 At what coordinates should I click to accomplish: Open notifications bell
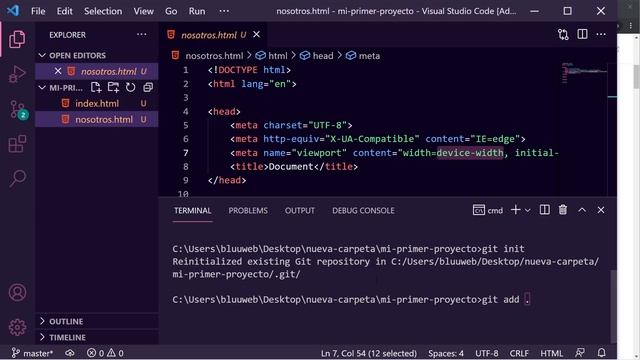tap(602, 353)
